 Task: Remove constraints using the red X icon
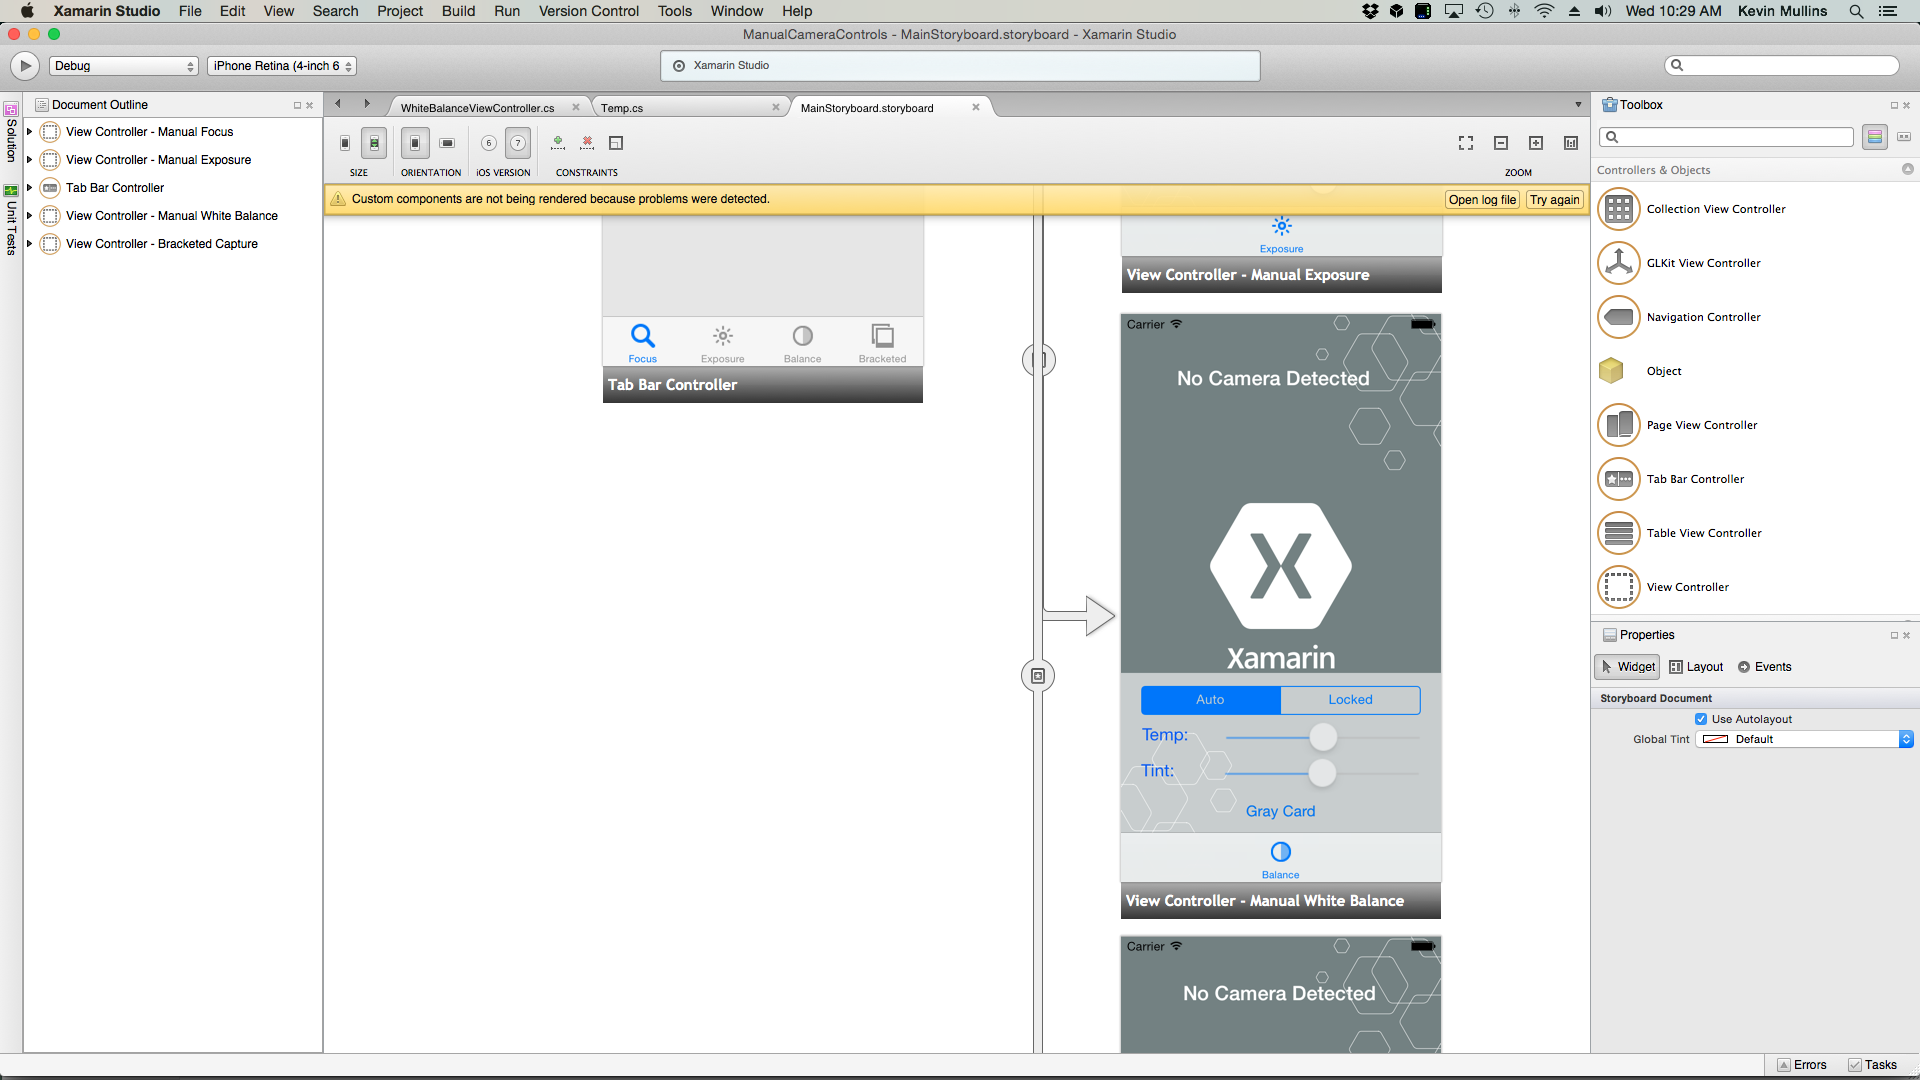(x=587, y=142)
